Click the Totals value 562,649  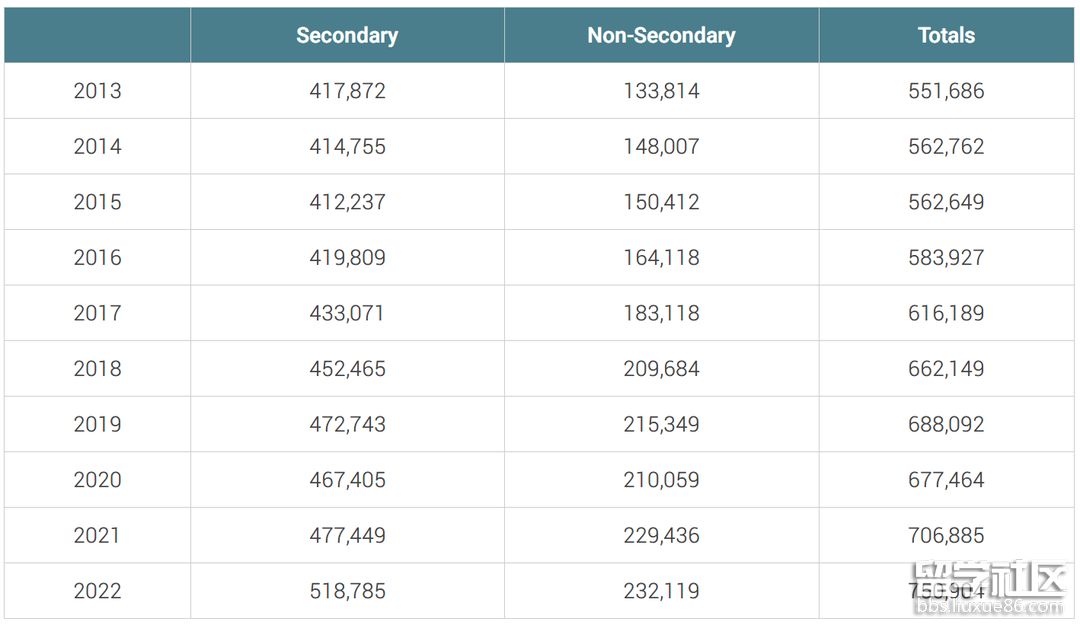(x=946, y=202)
